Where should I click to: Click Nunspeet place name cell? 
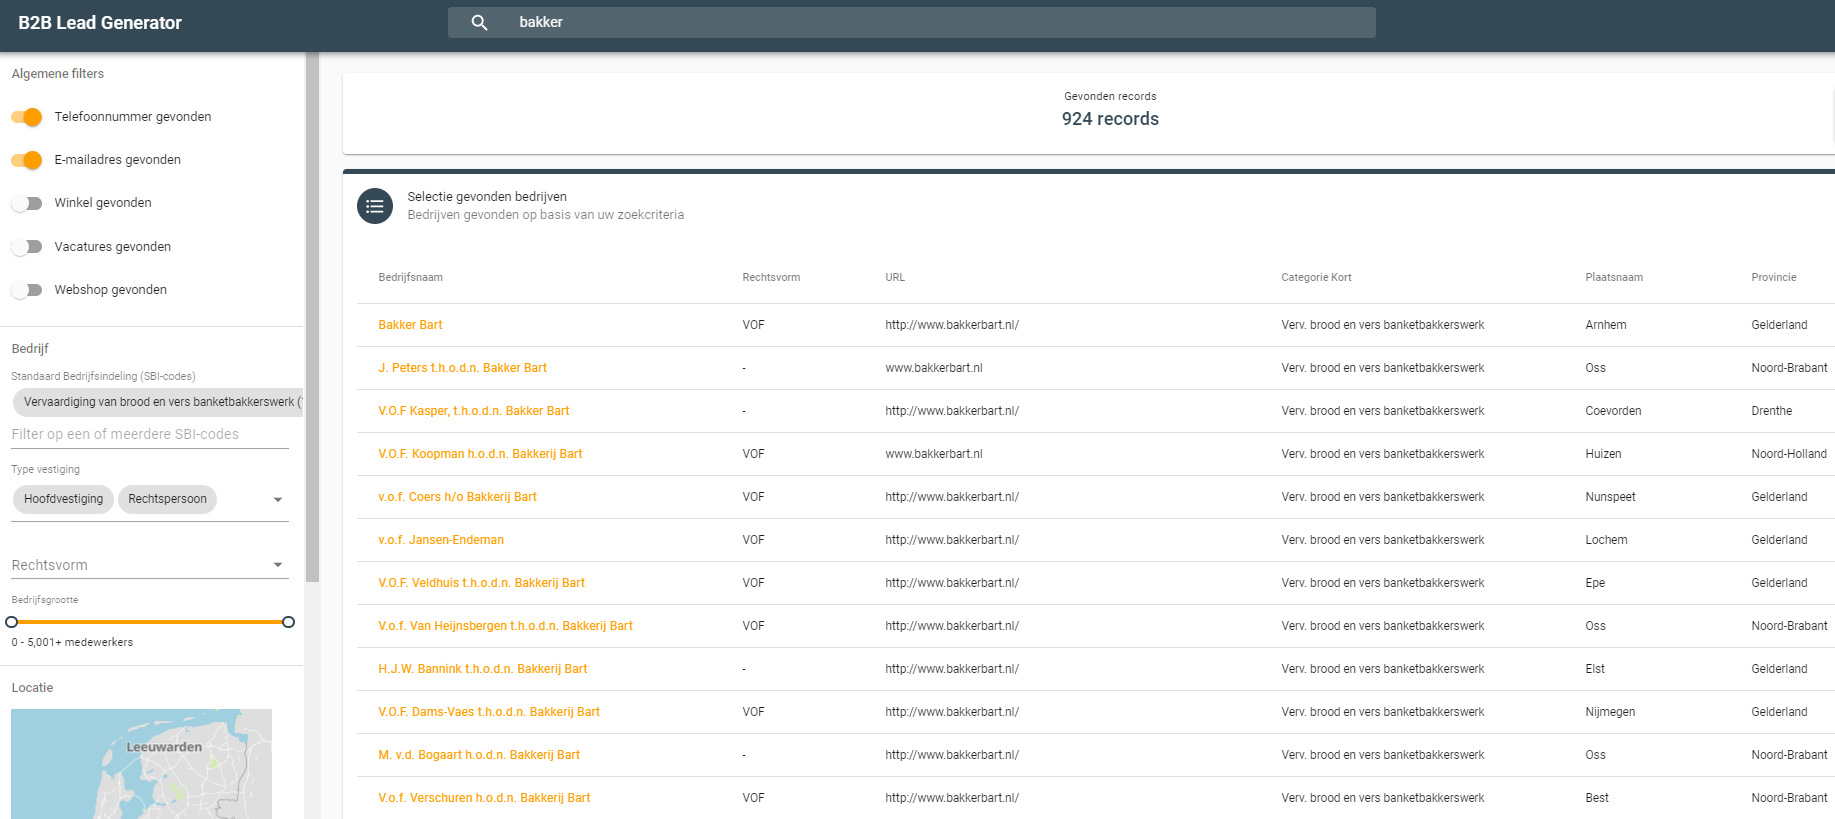pyautogui.click(x=1610, y=497)
